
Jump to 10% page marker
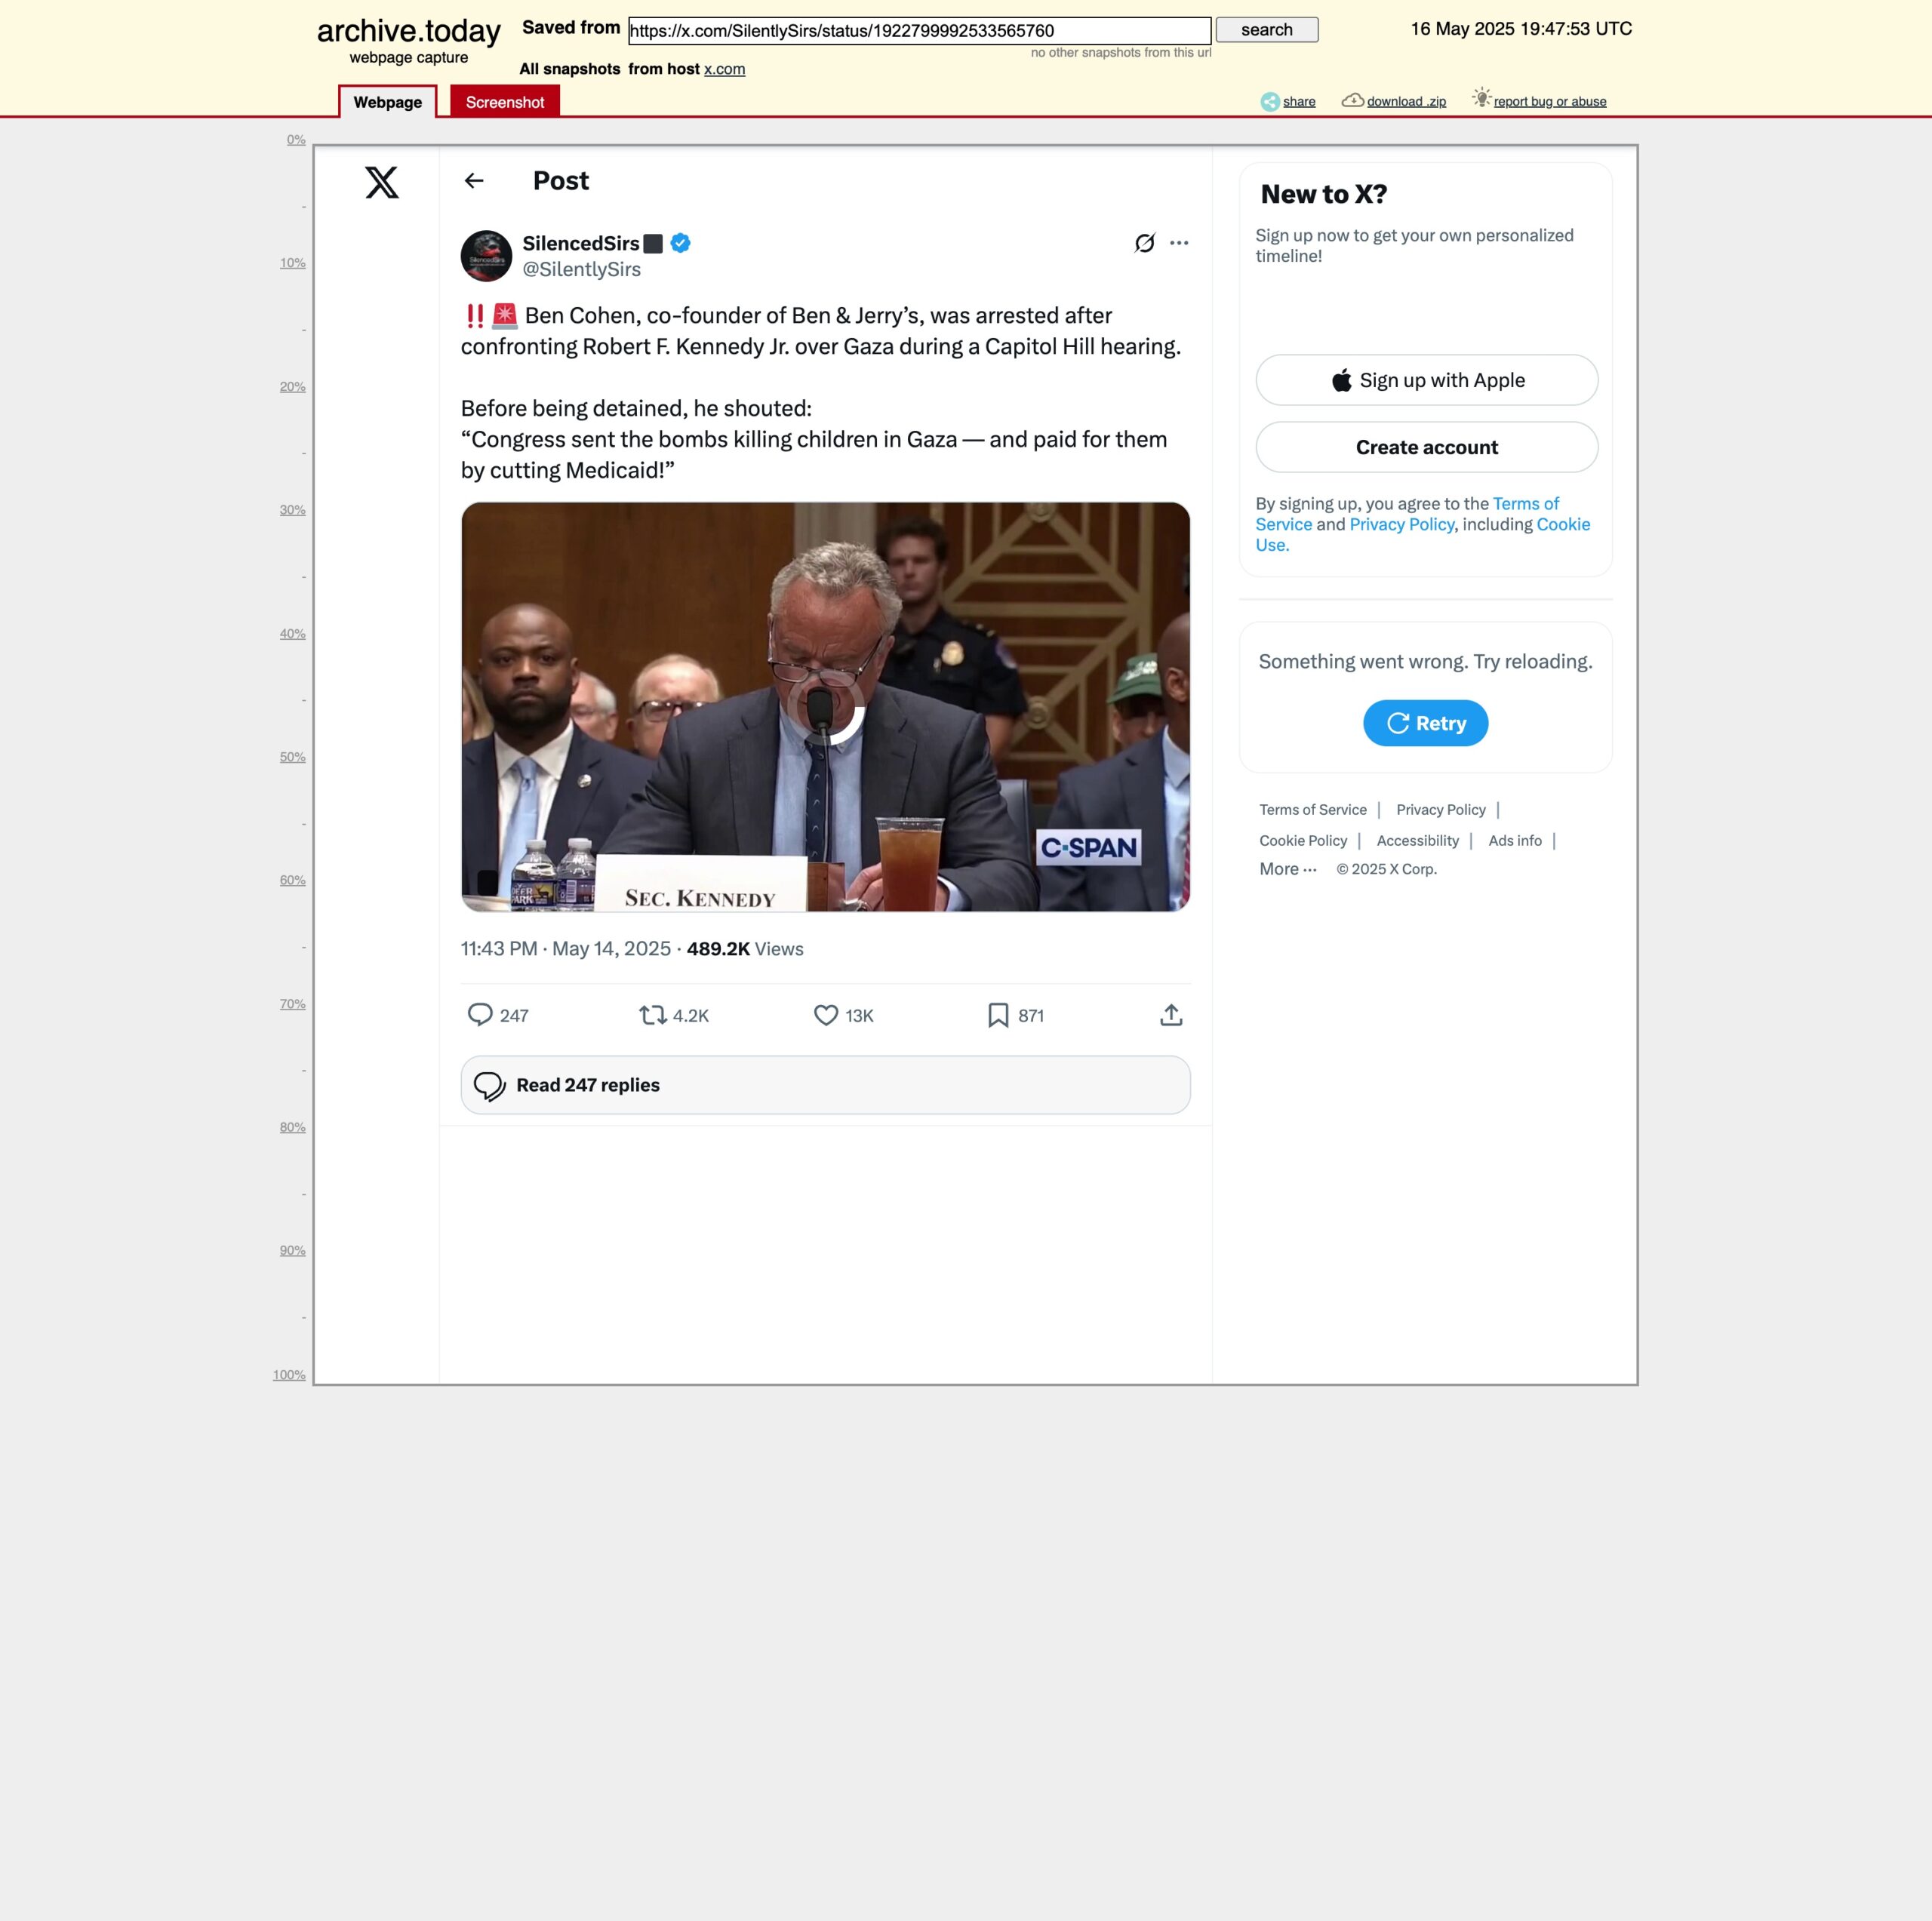tap(292, 263)
